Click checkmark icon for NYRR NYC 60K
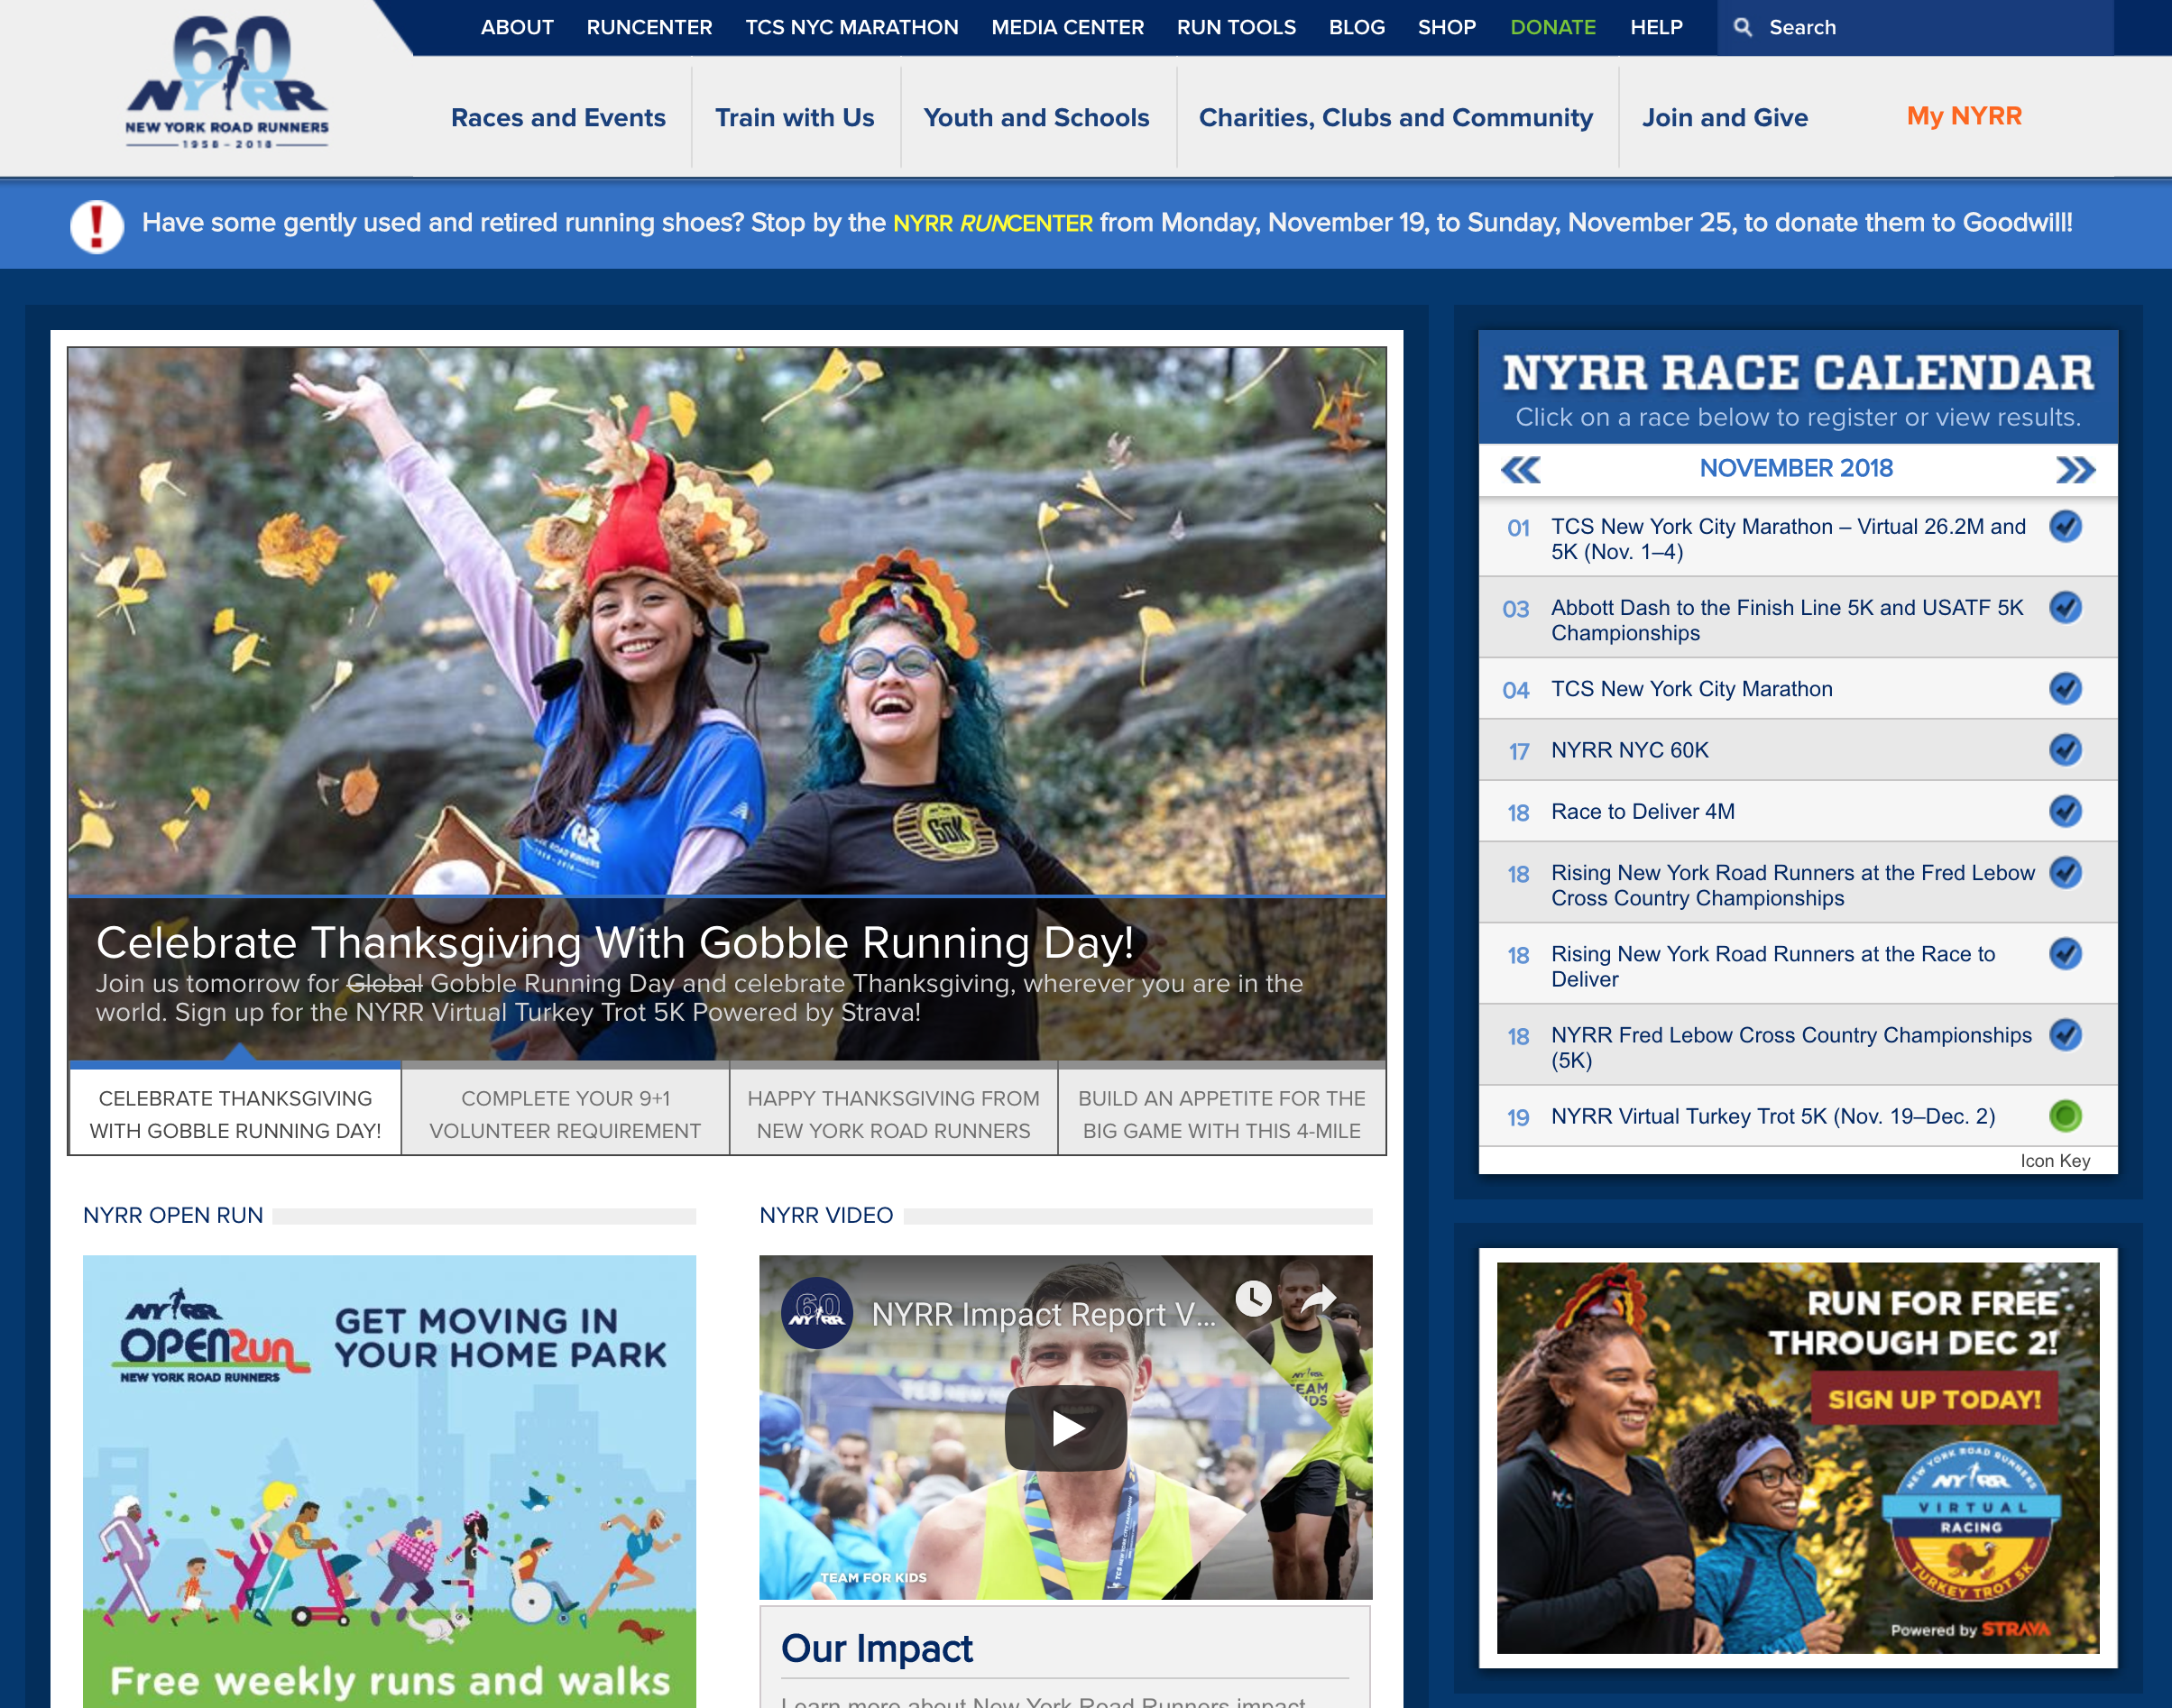The image size is (2172, 1708). click(x=2065, y=749)
